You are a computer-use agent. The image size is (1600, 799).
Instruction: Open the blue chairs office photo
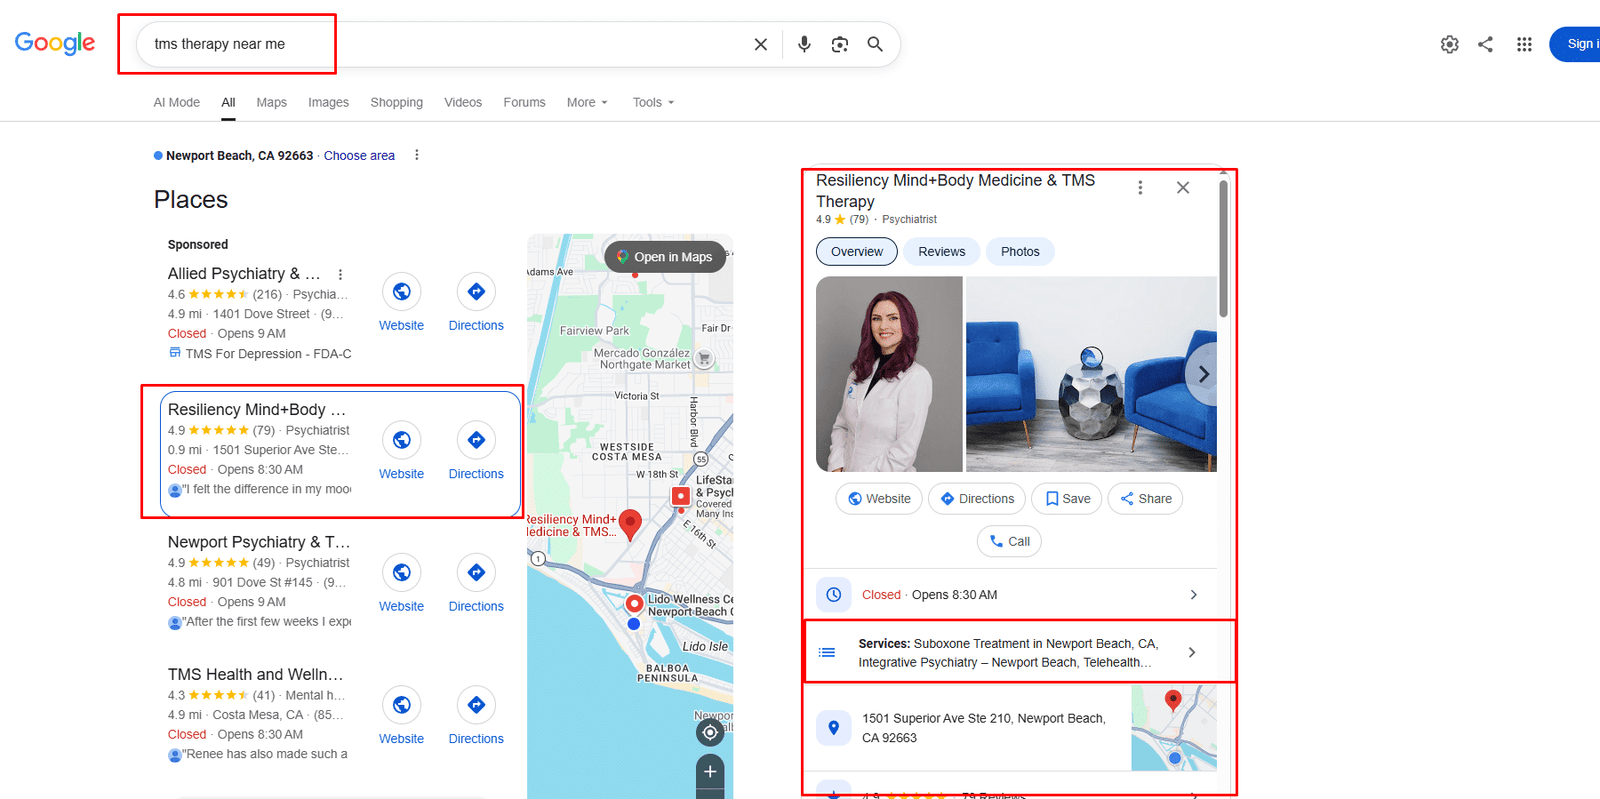(x=1091, y=374)
